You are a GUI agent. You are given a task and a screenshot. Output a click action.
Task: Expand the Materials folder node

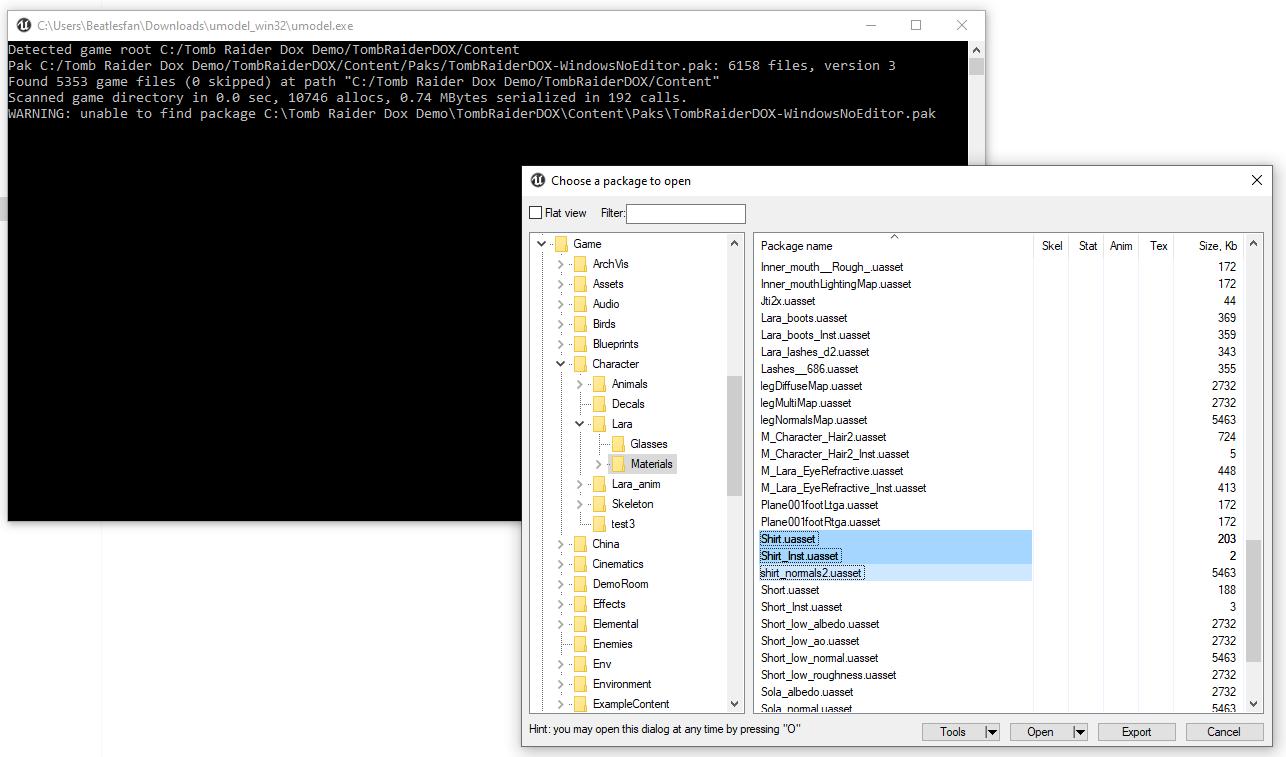[x=598, y=464]
